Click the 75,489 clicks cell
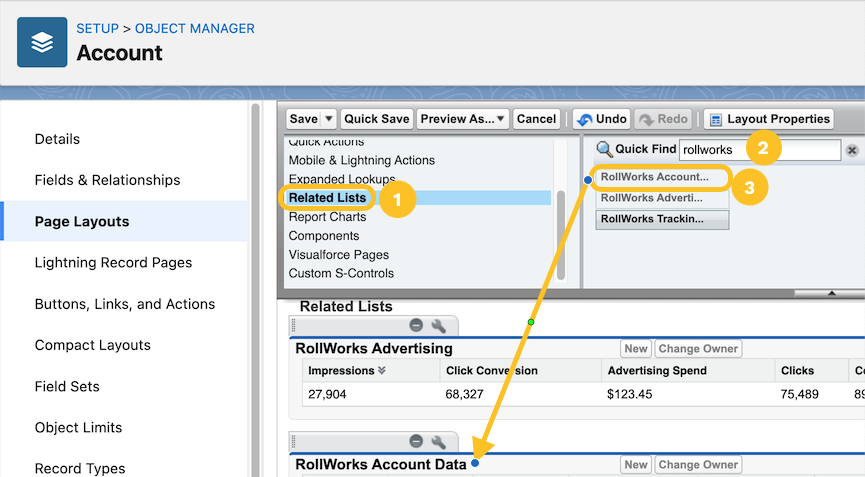The height and width of the screenshot is (477, 865). click(x=799, y=394)
